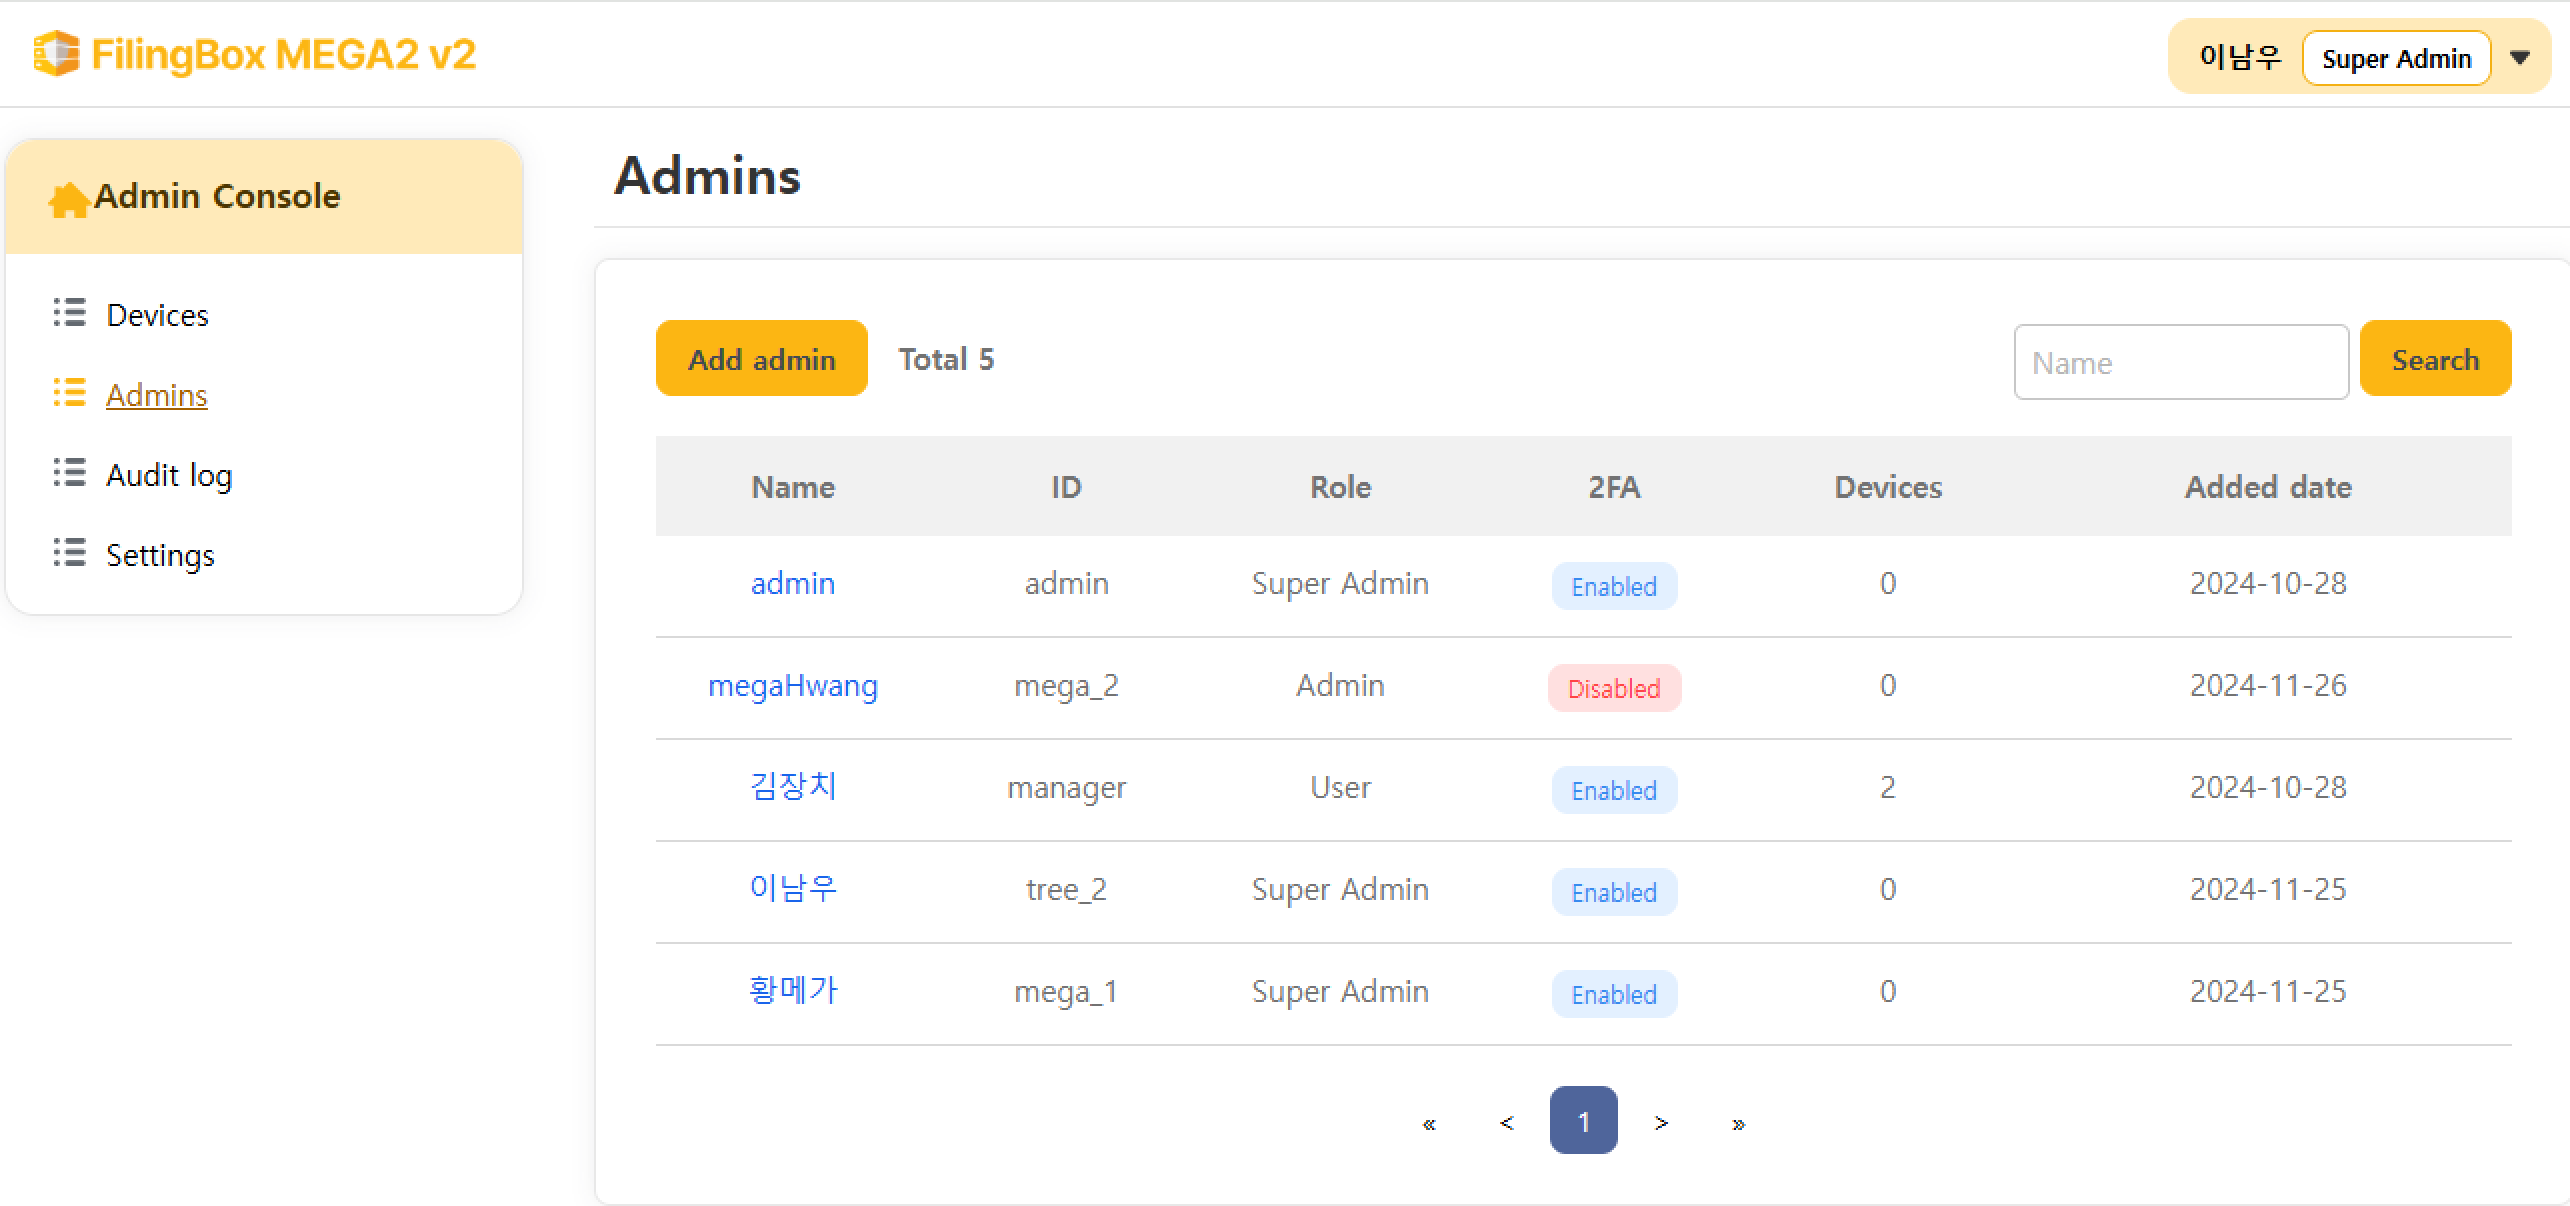This screenshot has height=1206, width=2570.
Task: Click the Admin Console home icon
Action: [68, 199]
